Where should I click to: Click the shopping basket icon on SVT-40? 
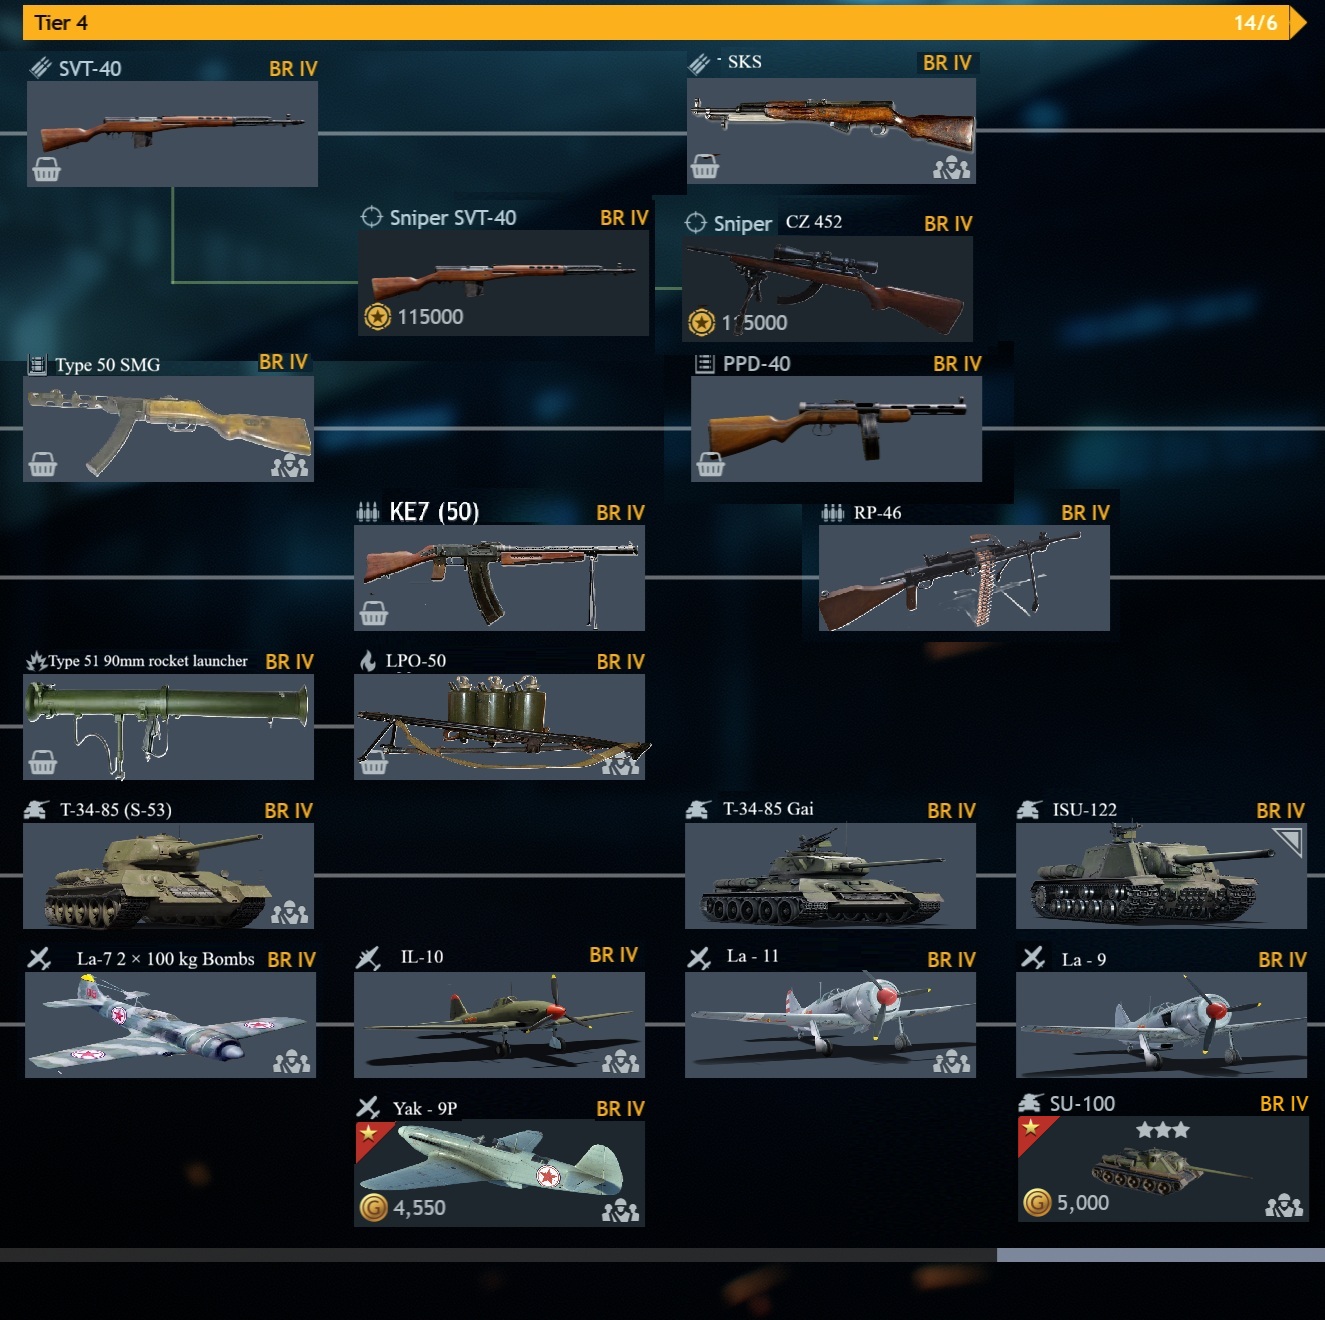tap(46, 170)
